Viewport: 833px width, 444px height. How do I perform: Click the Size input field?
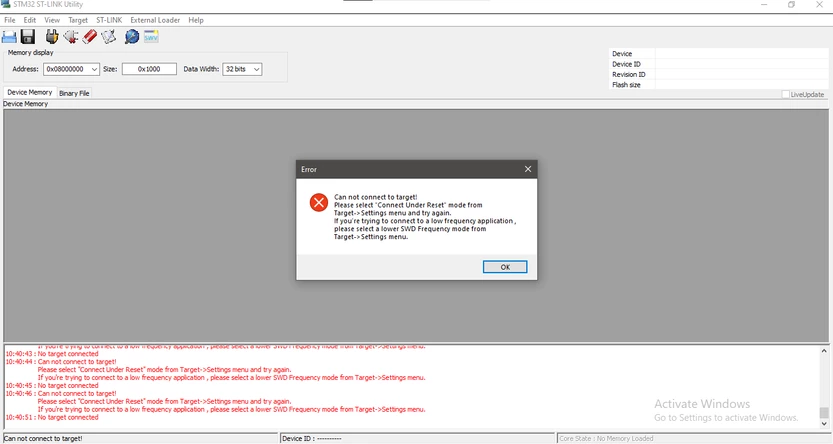coord(149,69)
